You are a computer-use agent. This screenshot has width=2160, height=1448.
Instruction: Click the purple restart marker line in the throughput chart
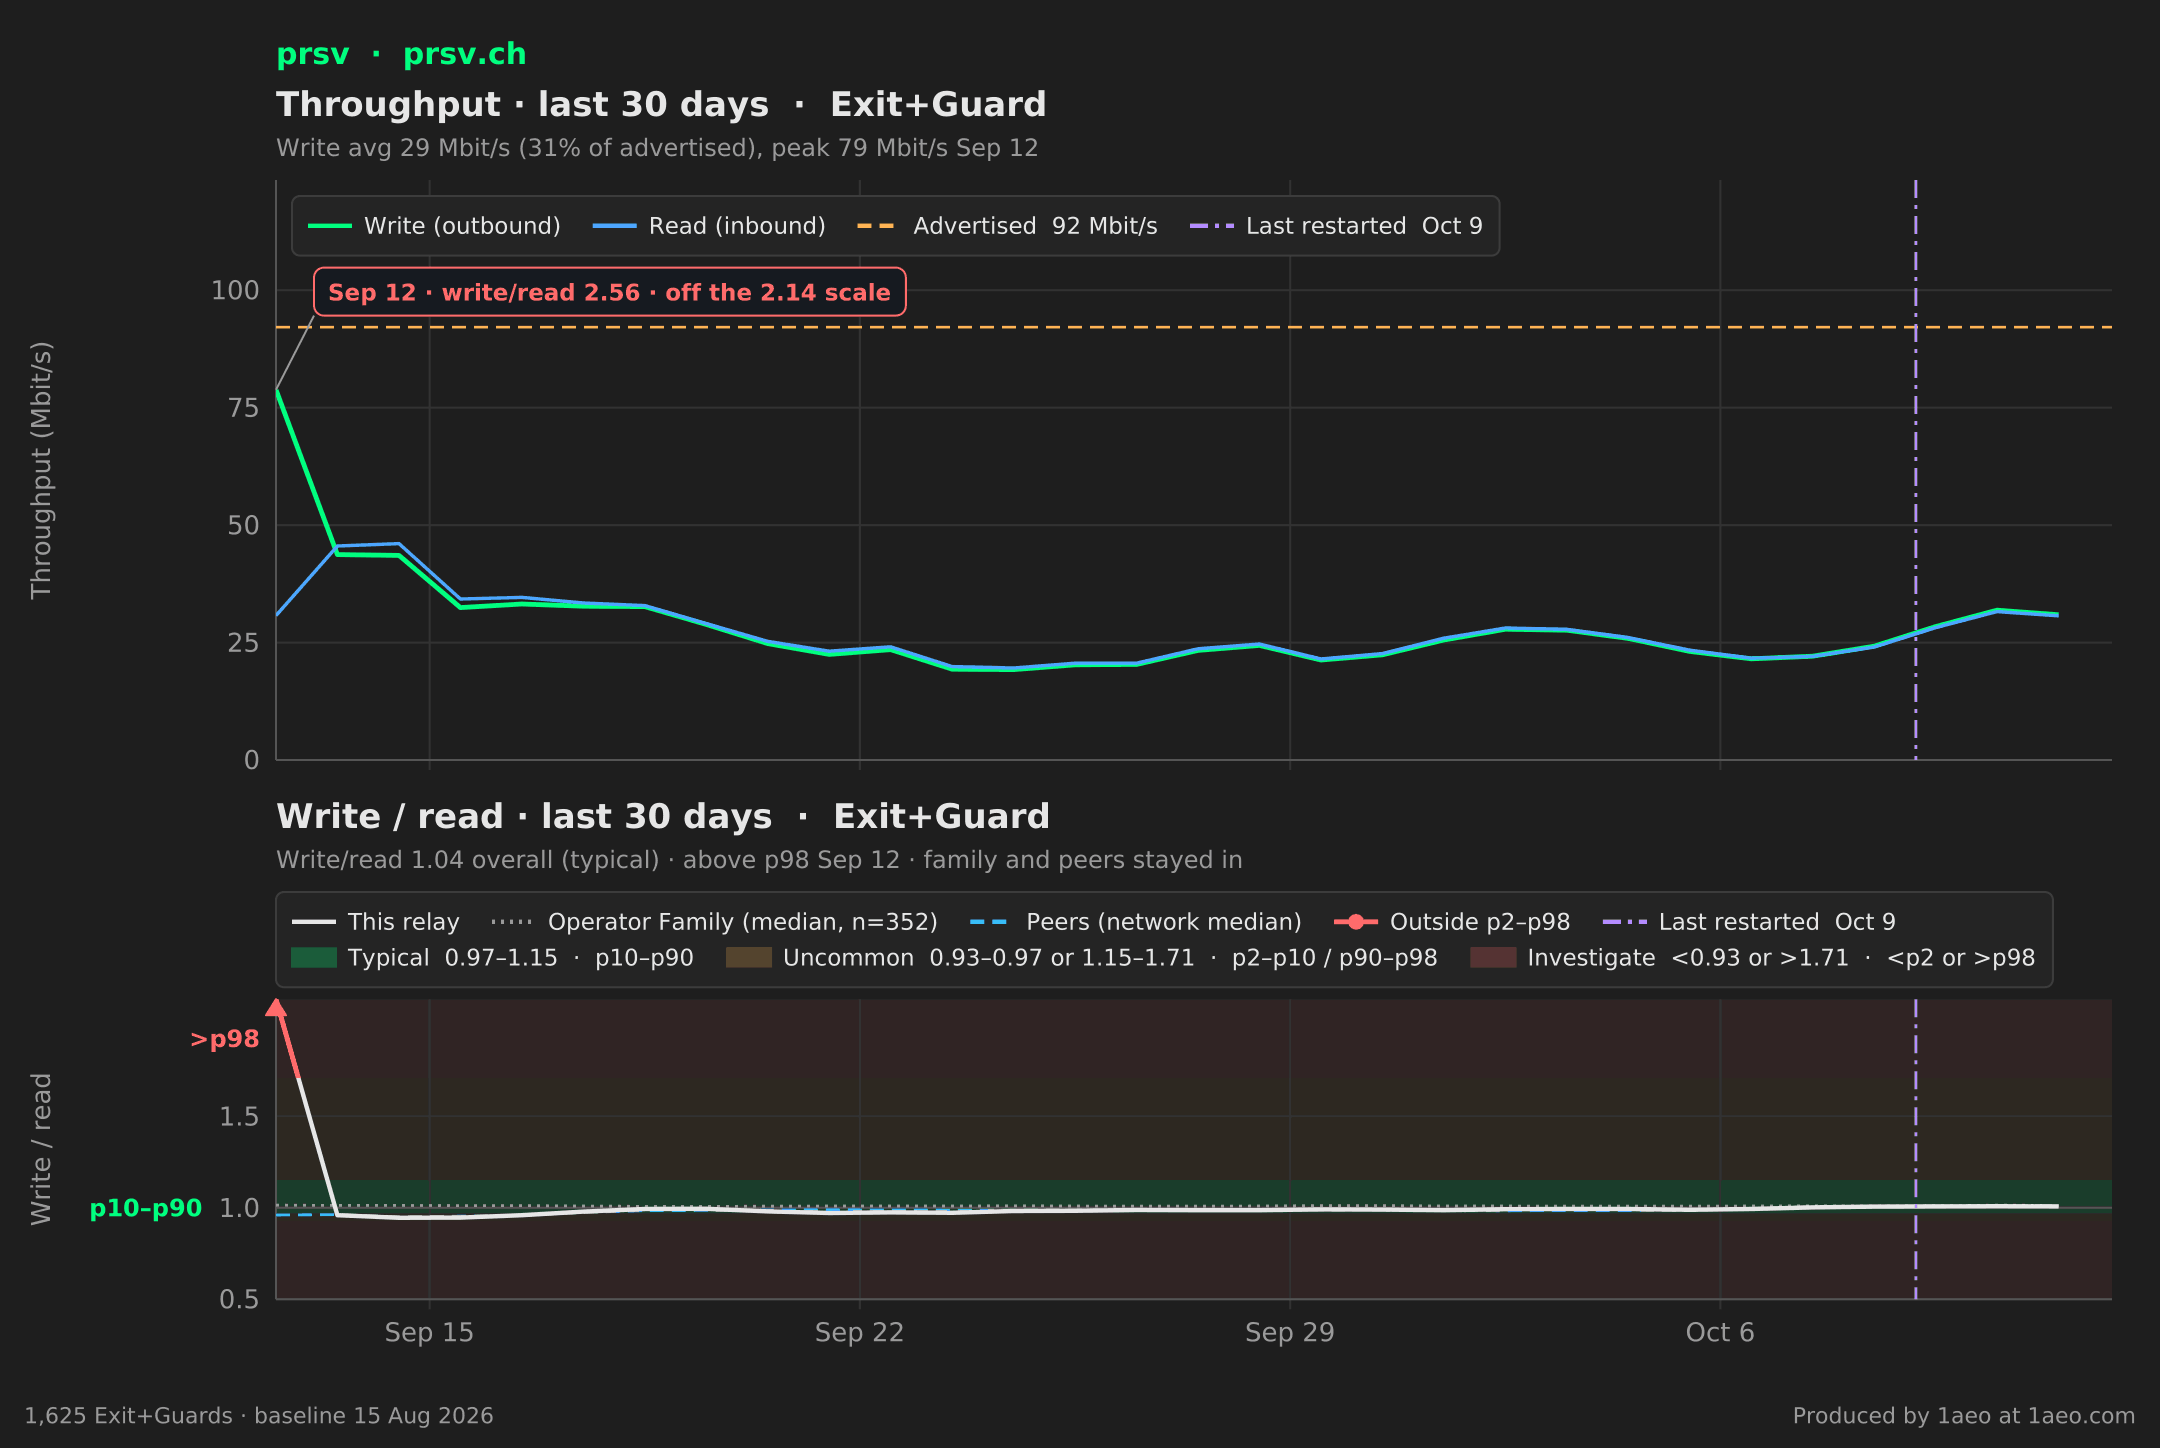[x=1915, y=470]
